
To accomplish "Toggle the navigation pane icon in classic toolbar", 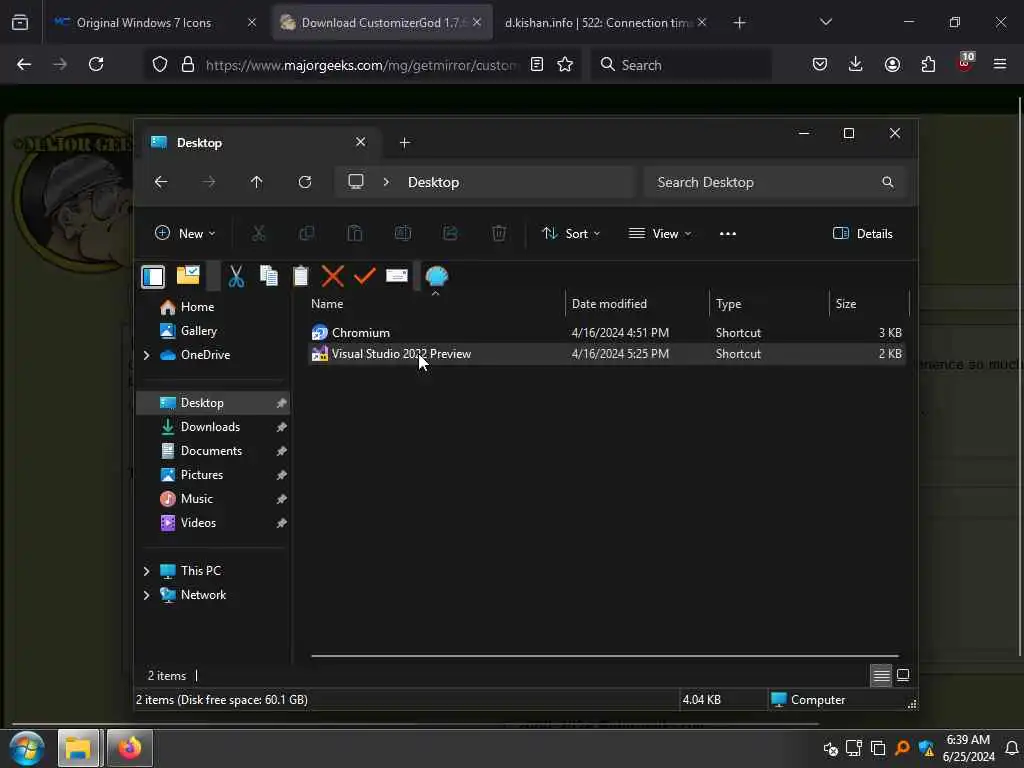I will click(153, 277).
